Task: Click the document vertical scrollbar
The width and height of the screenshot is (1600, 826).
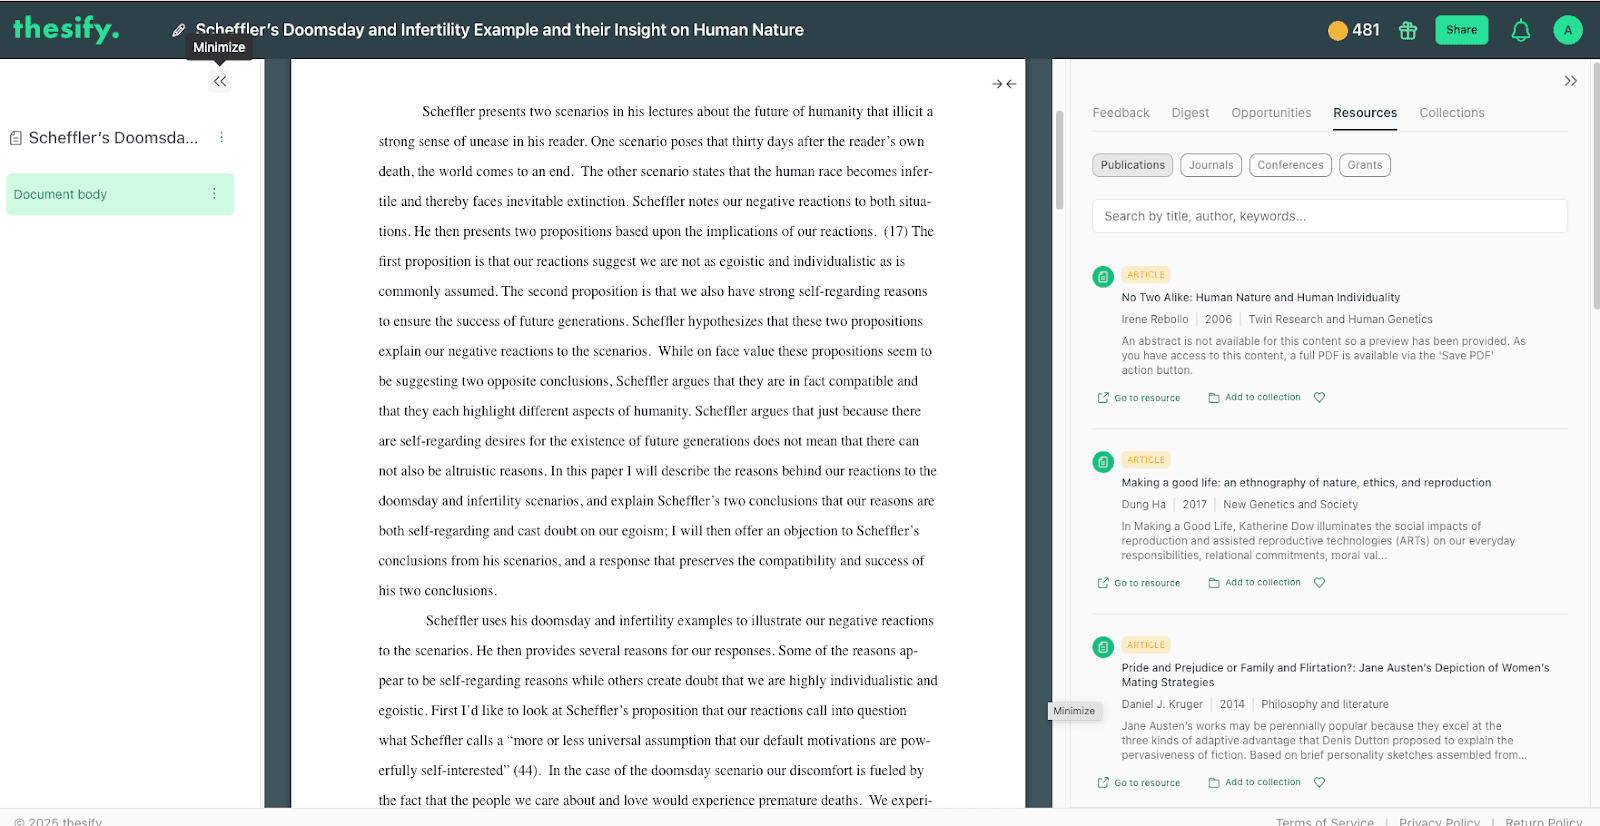Action: point(1059,160)
